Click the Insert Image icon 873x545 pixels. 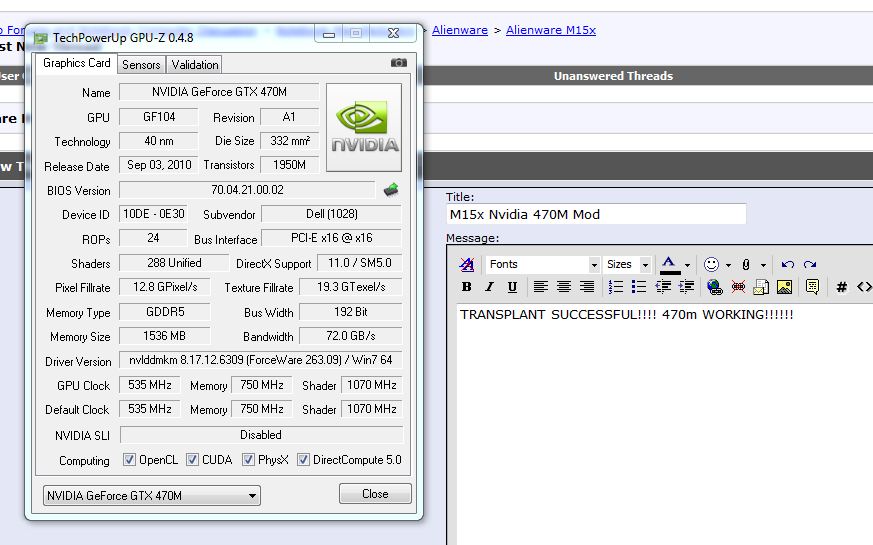tap(784, 287)
